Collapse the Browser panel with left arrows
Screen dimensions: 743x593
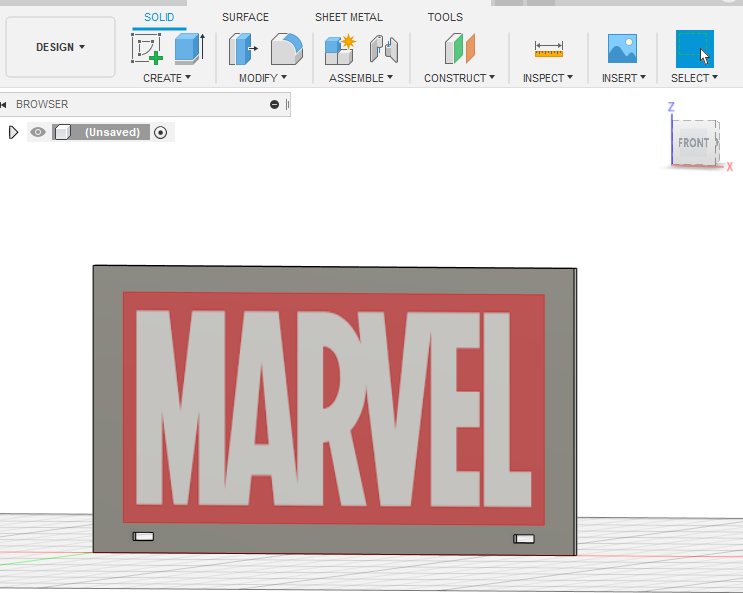3,104
